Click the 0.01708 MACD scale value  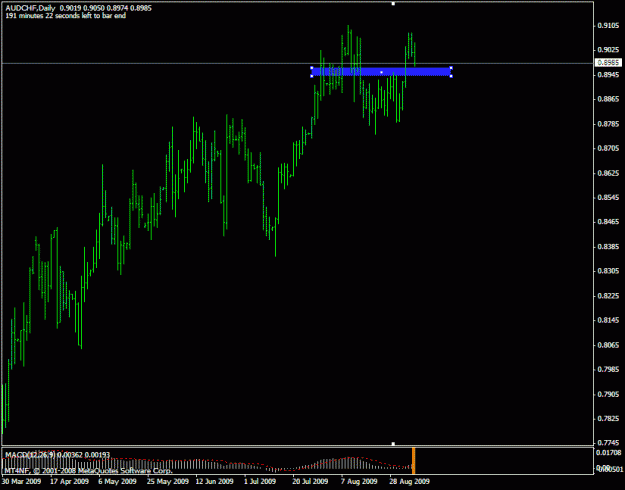pos(609,453)
